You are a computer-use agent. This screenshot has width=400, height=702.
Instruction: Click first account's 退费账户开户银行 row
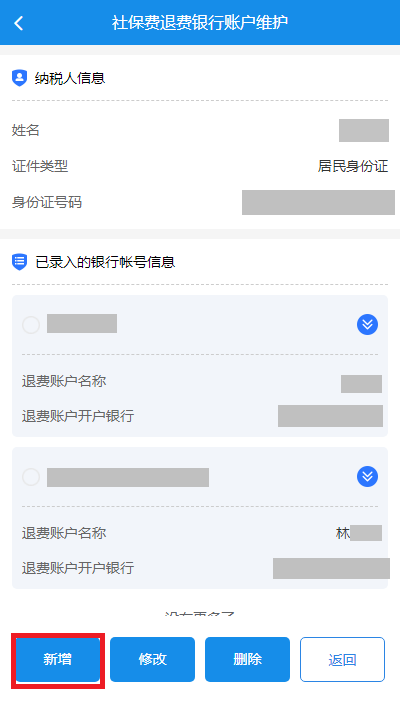[x=200, y=416]
